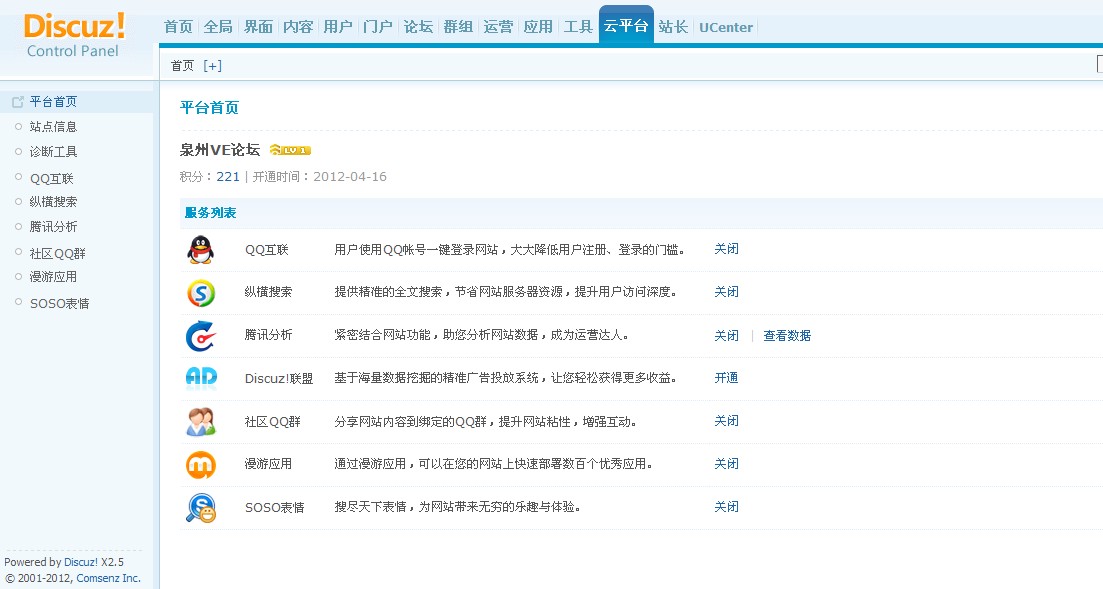This screenshot has width=1103, height=589.
Task: Open the 运营 top menu
Action: (498, 27)
